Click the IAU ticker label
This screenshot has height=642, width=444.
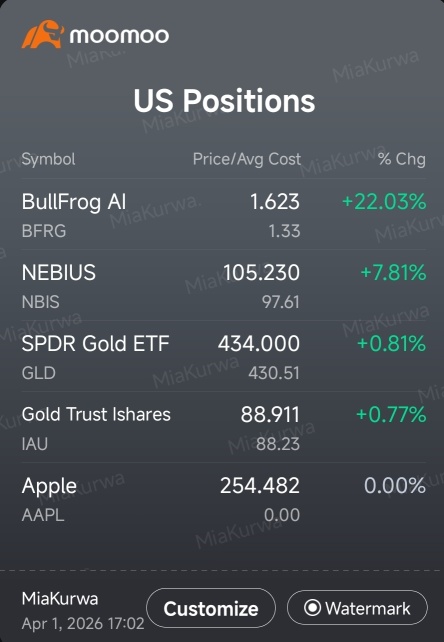(x=35, y=444)
